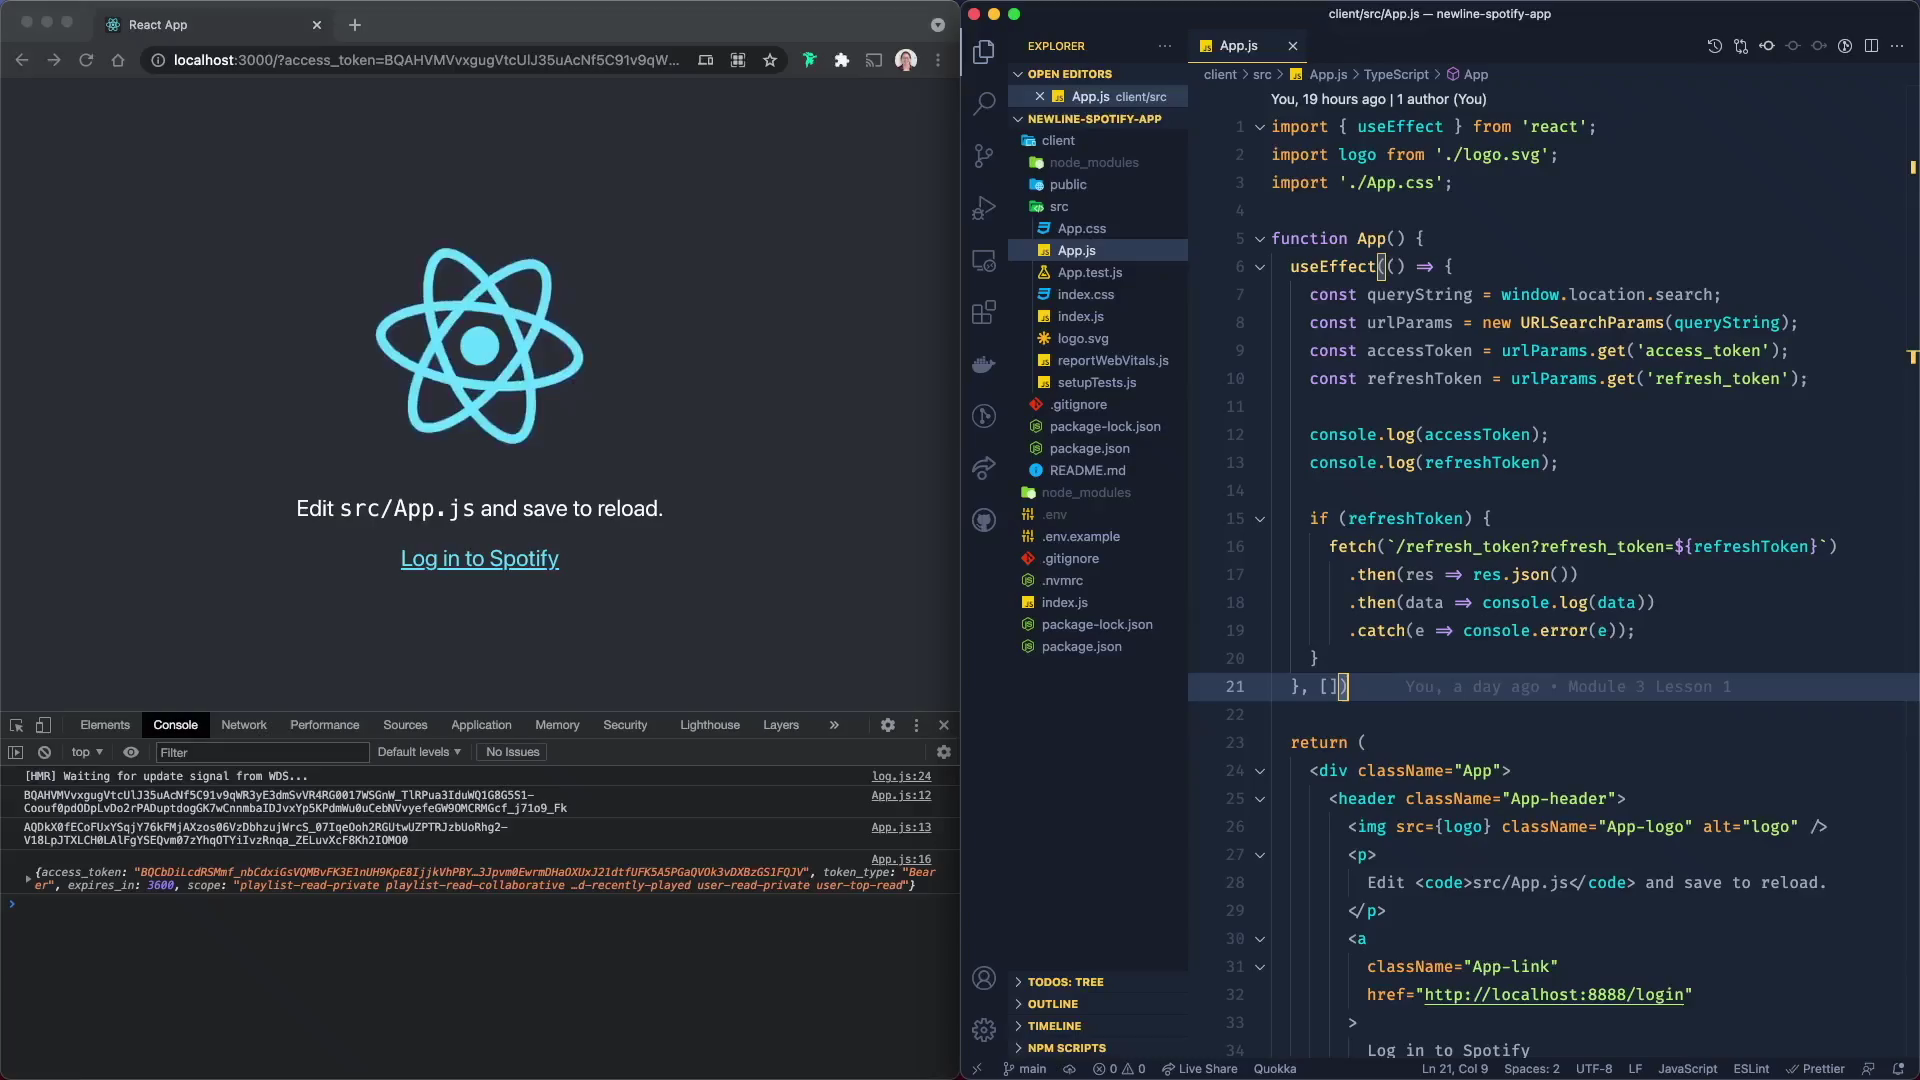Open DevTools customize menu three dots
The width and height of the screenshot is (1920, 1080).
click(916, 725)
